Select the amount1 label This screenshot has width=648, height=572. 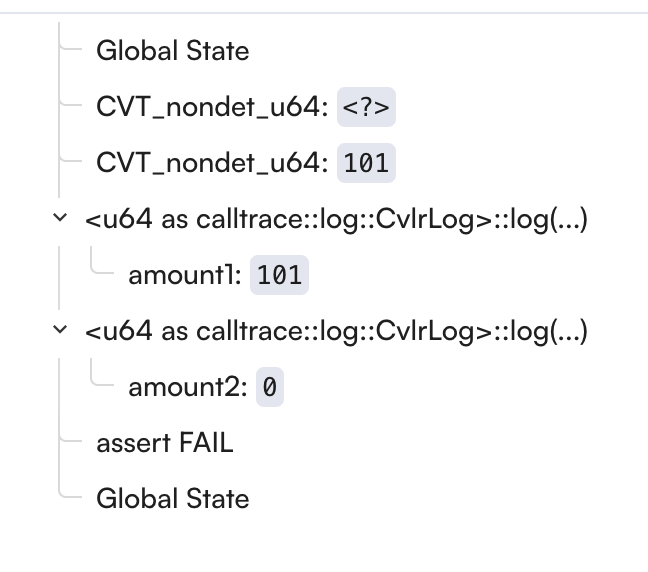[x=185, y=275]
